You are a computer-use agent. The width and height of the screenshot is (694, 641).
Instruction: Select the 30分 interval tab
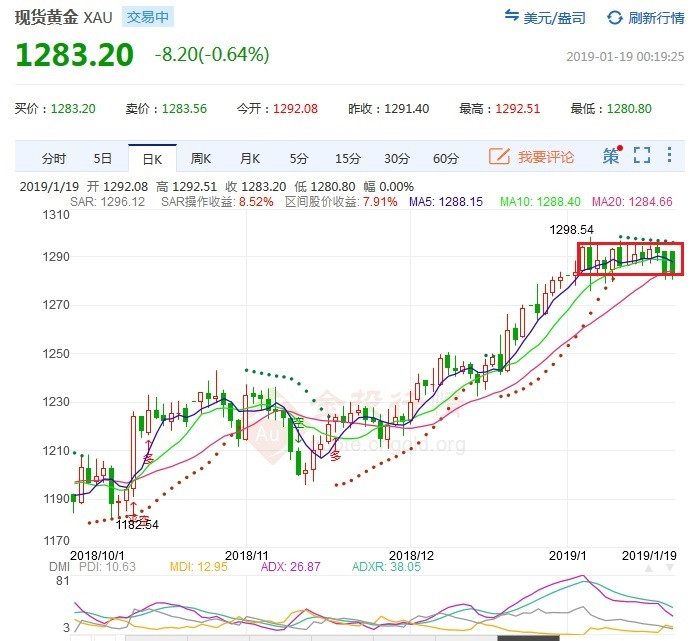397,158
